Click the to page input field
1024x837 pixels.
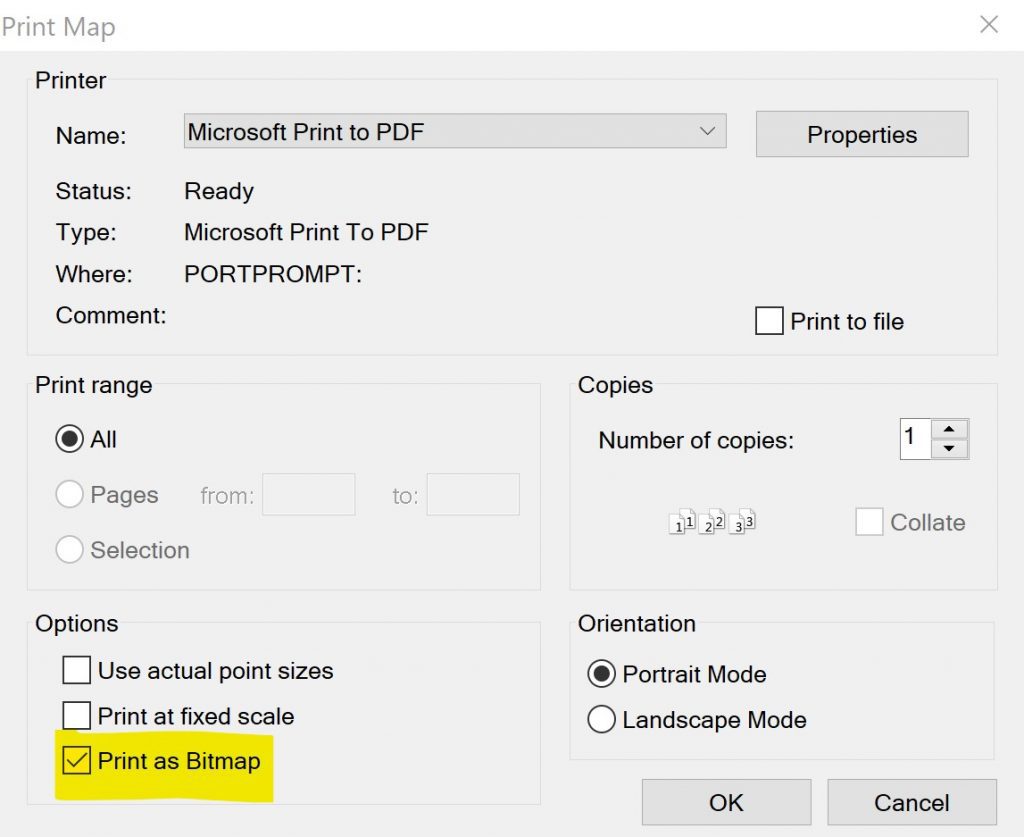473,494
